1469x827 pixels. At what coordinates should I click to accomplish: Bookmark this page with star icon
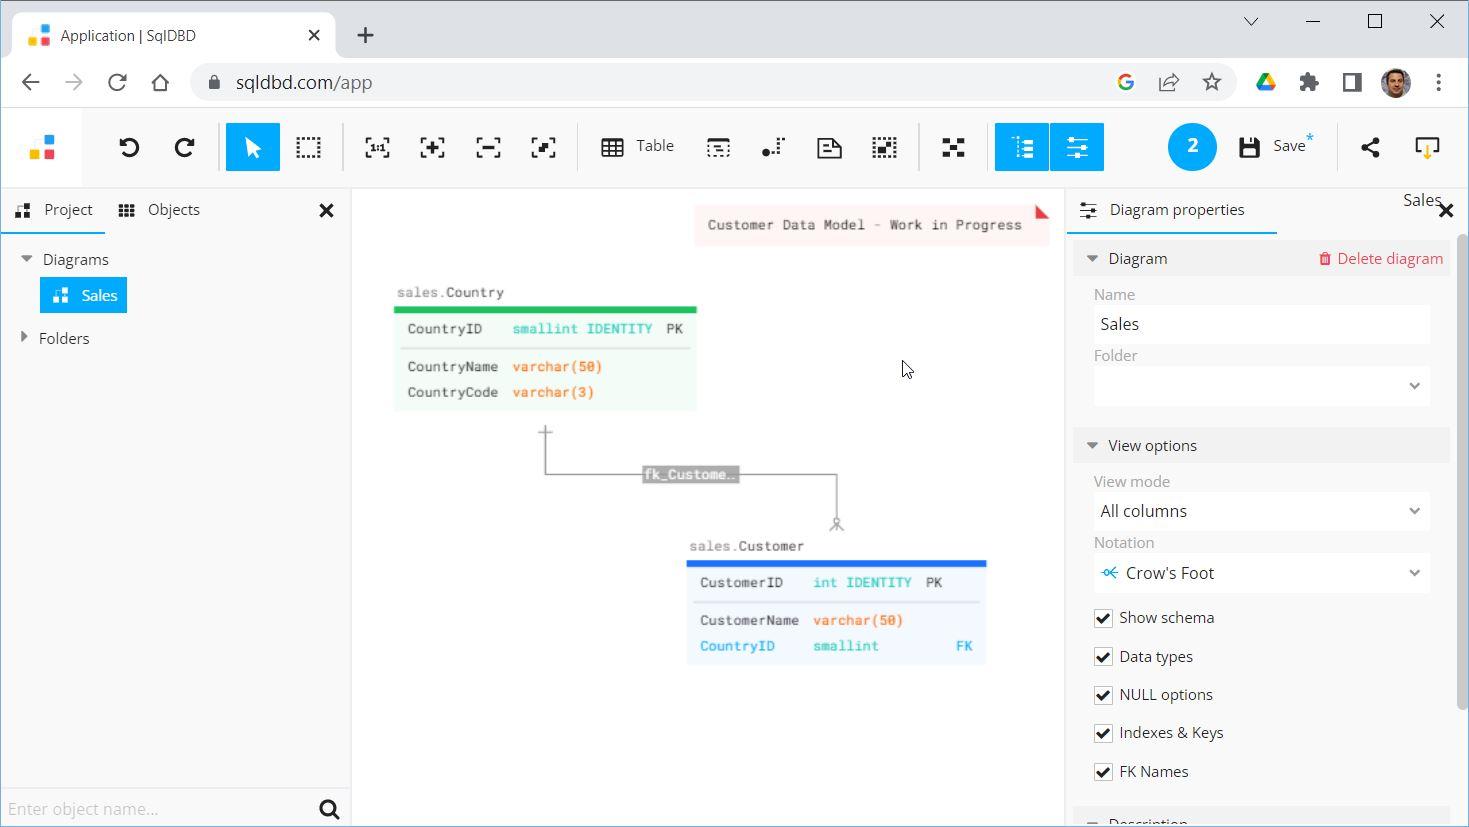(x=1212, y=83)
